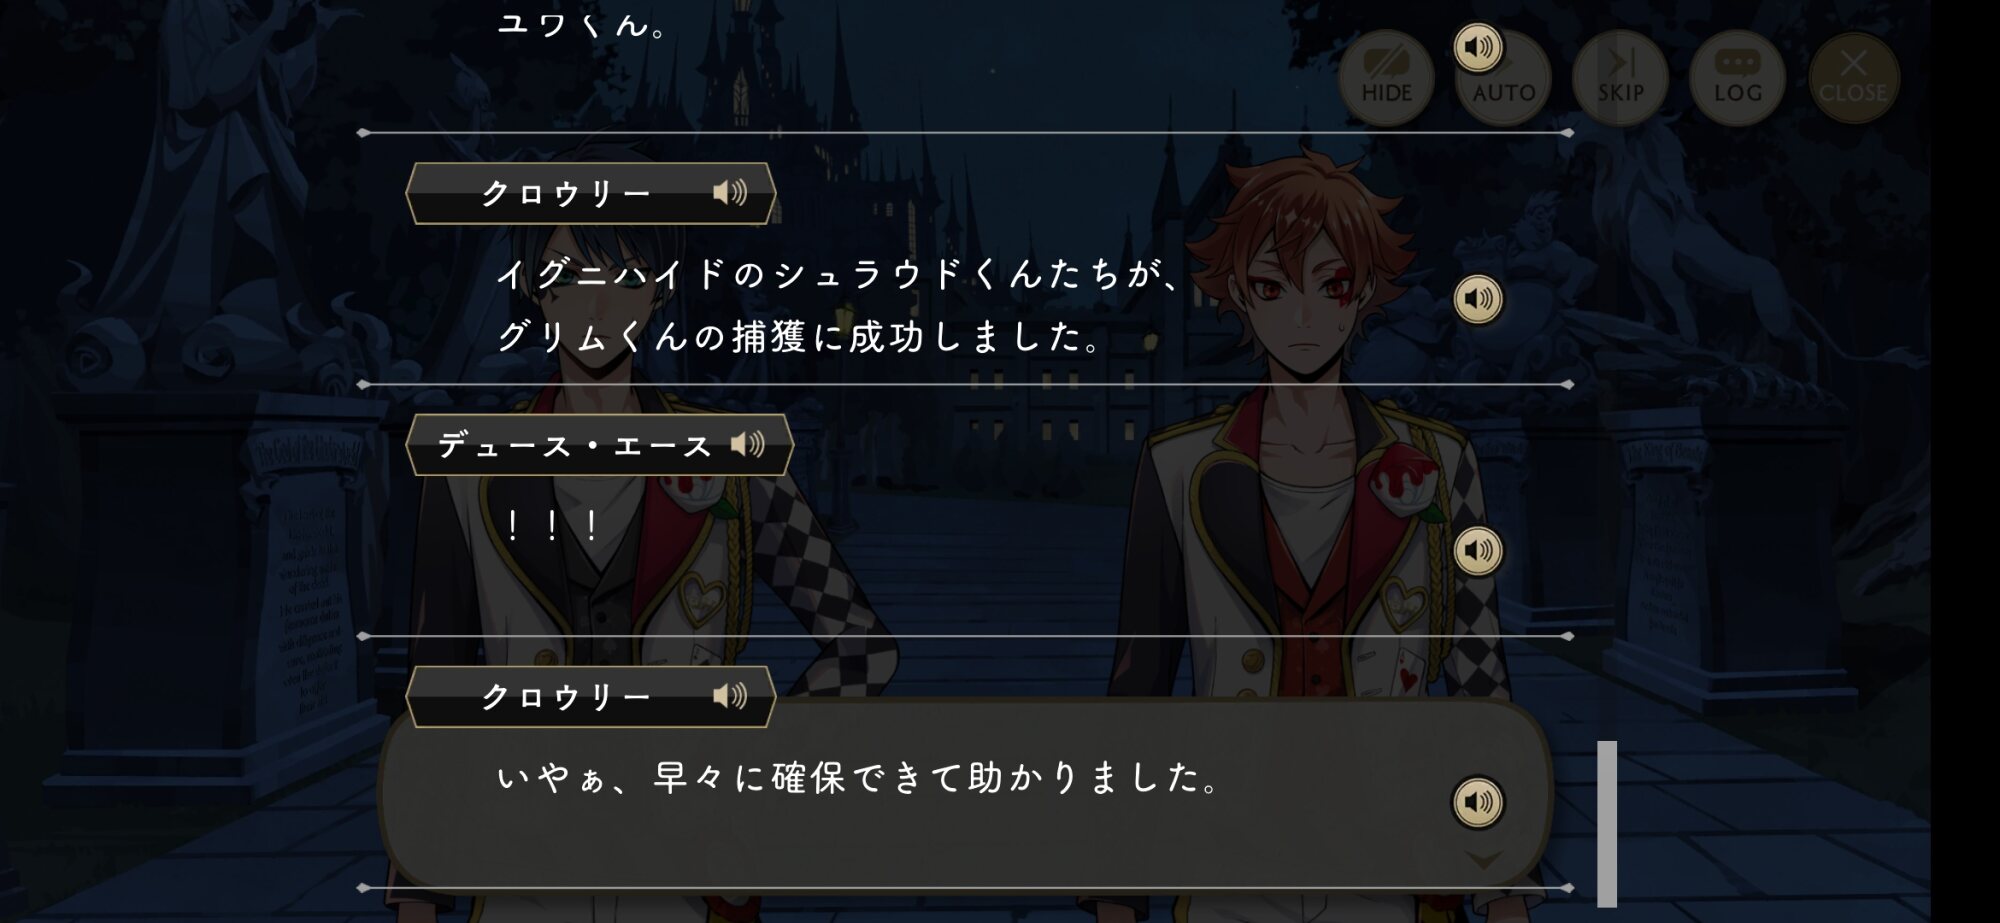Viewport: 2000px width, 923px height.
Task: Close the backlog with CLOSE button
Action: (1853, 77)
